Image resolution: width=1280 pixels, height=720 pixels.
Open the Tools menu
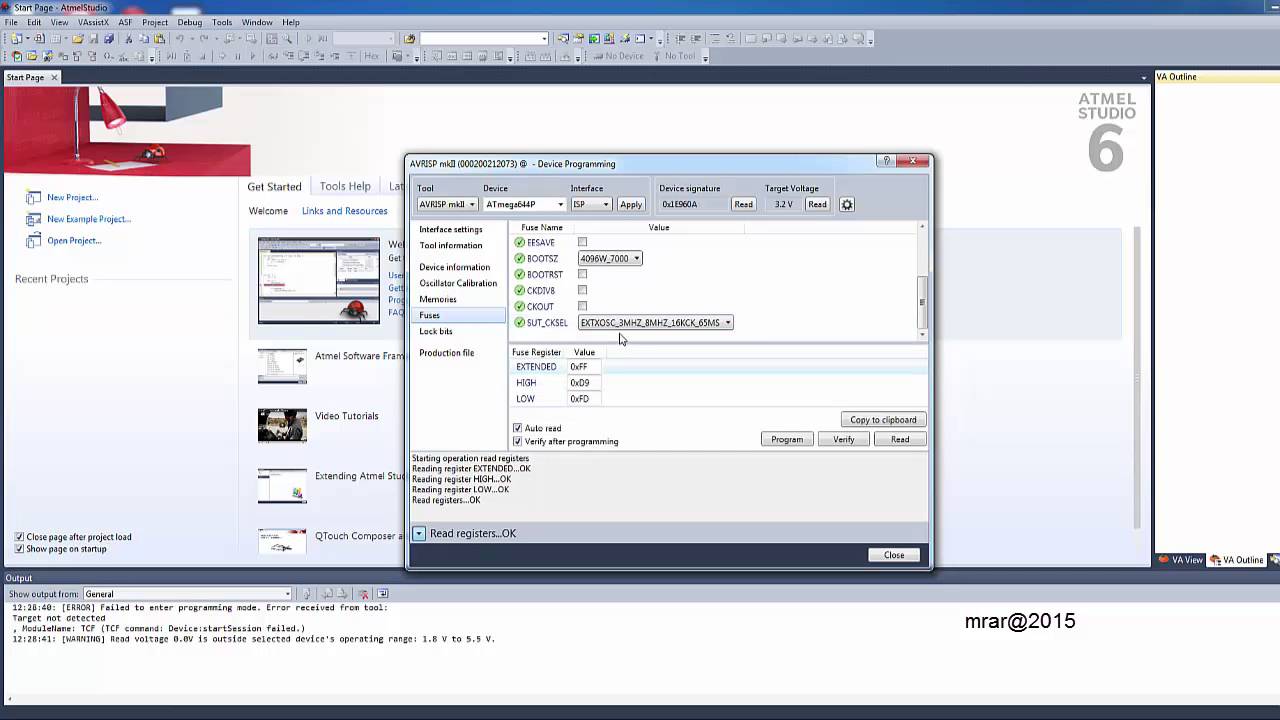tap(222, 22)
